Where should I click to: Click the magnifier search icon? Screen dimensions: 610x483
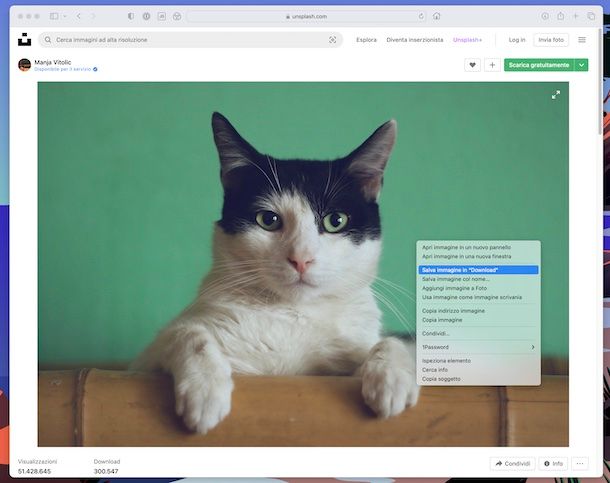48,40
